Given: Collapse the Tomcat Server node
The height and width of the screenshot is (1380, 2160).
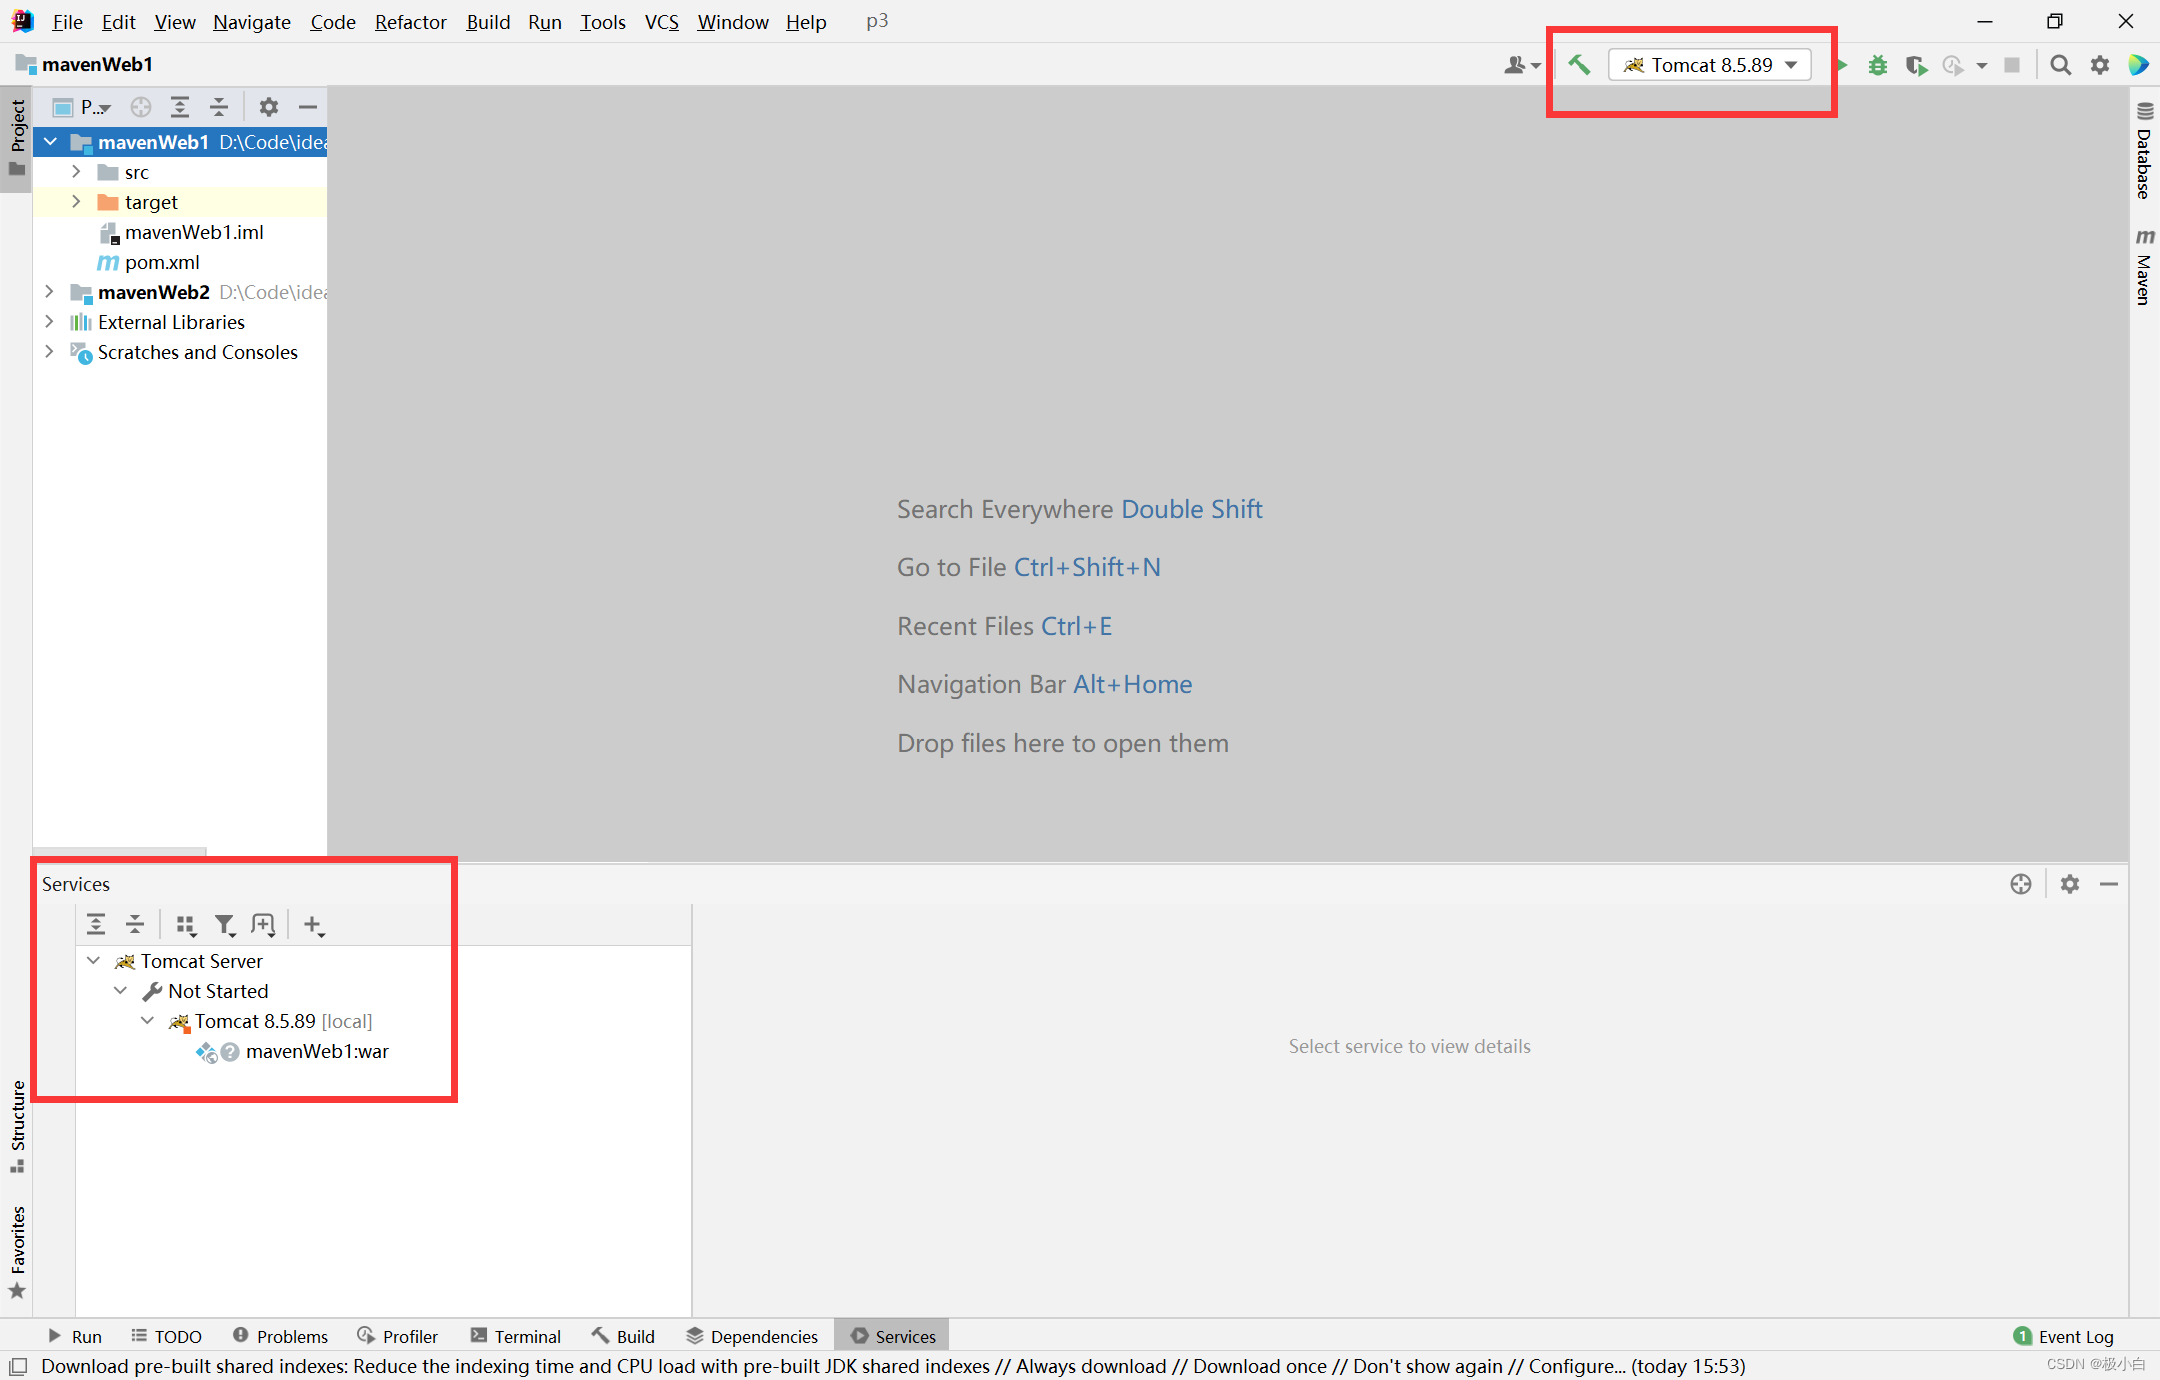Looking at the screenshot, I should point(93,961).
